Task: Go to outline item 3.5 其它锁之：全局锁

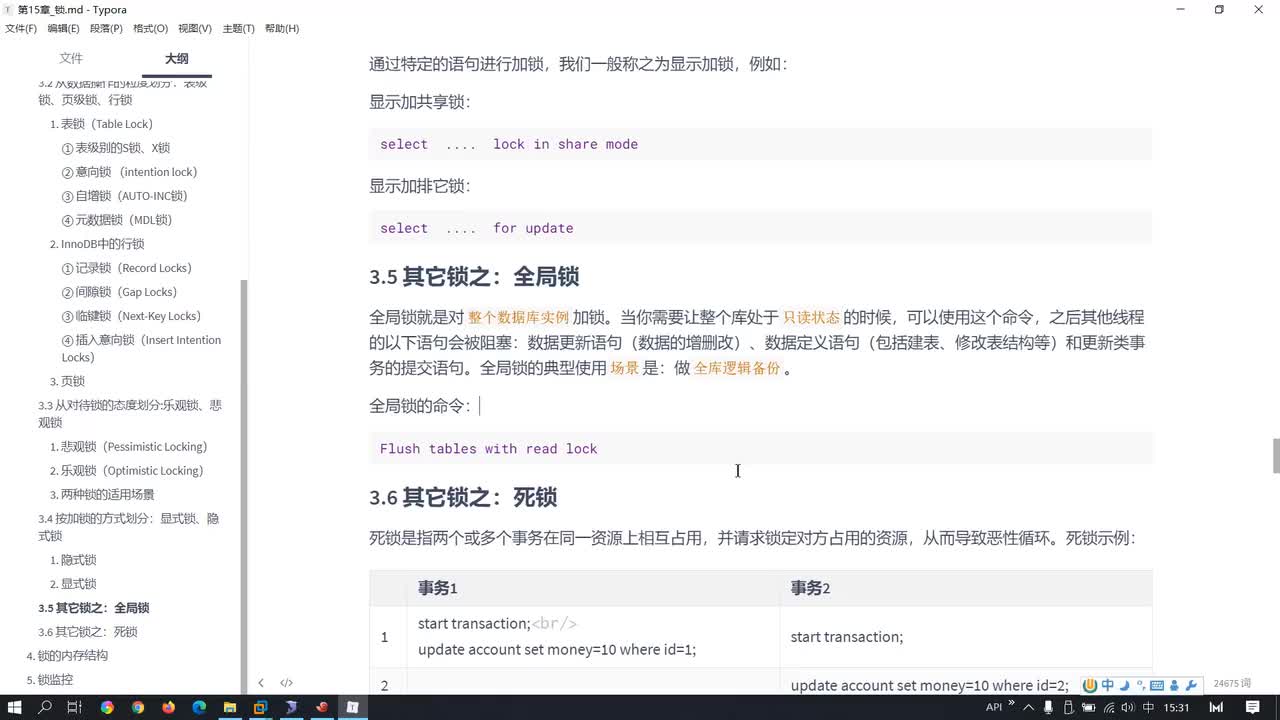Action: tap(93, 608)
